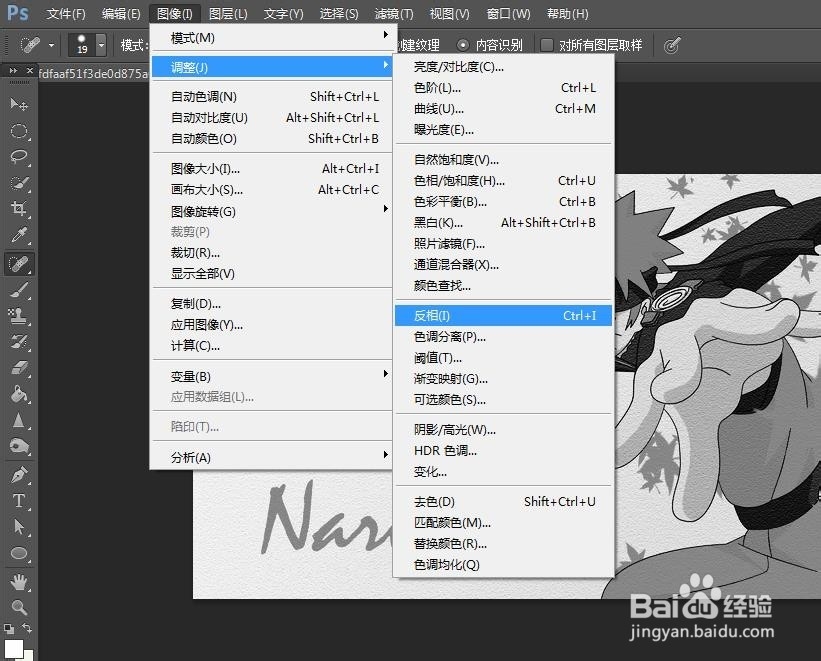Image resolution: width=821 pixels, height=661 pixels.
Task: Choose 亮度/对比度(C)... menu entry
Action: pos(504,67)
